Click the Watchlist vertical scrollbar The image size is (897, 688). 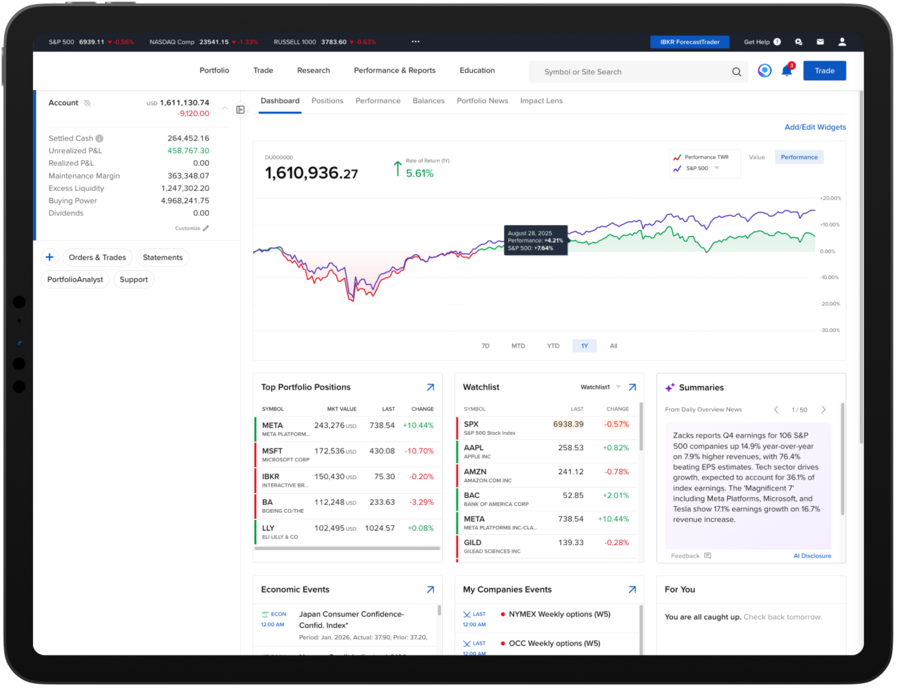tap(641, 427)
